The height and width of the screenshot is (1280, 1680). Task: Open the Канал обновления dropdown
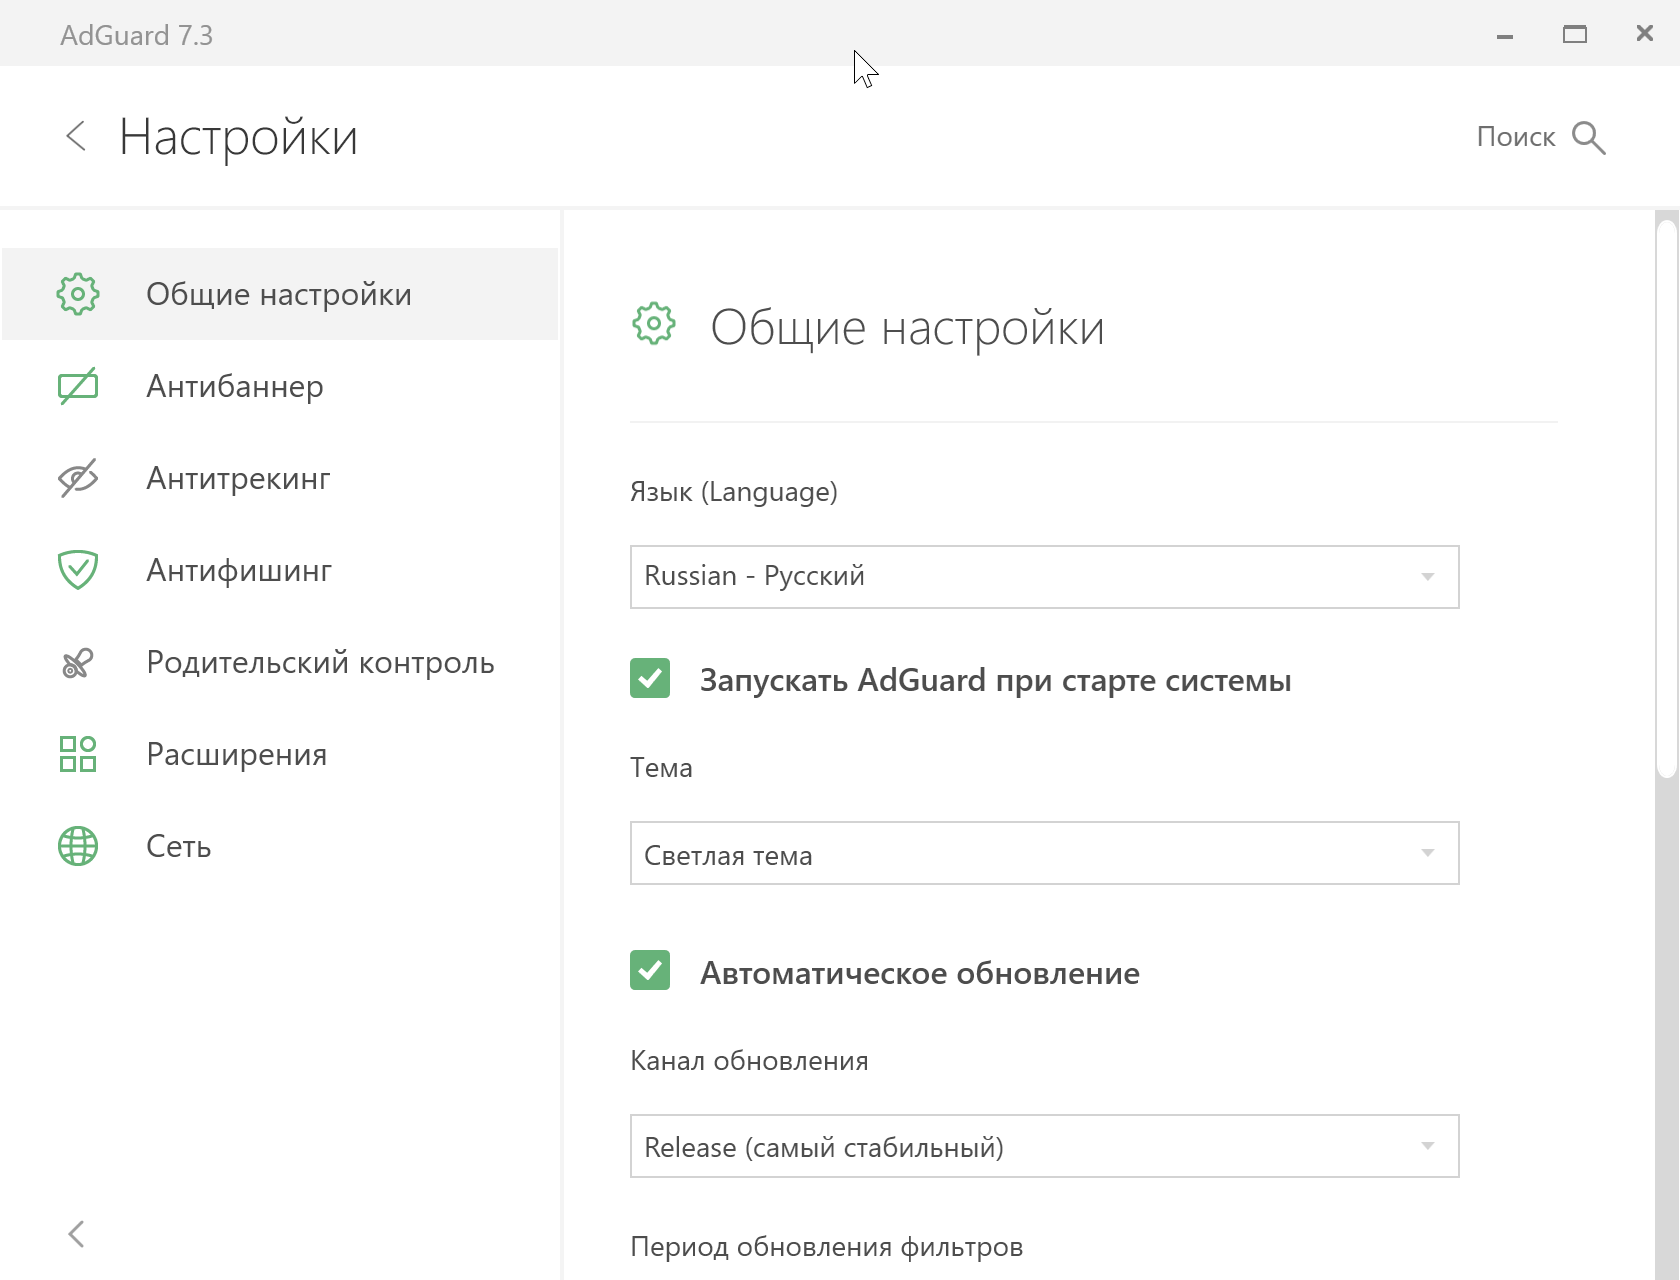(x=1044, y=1146)
